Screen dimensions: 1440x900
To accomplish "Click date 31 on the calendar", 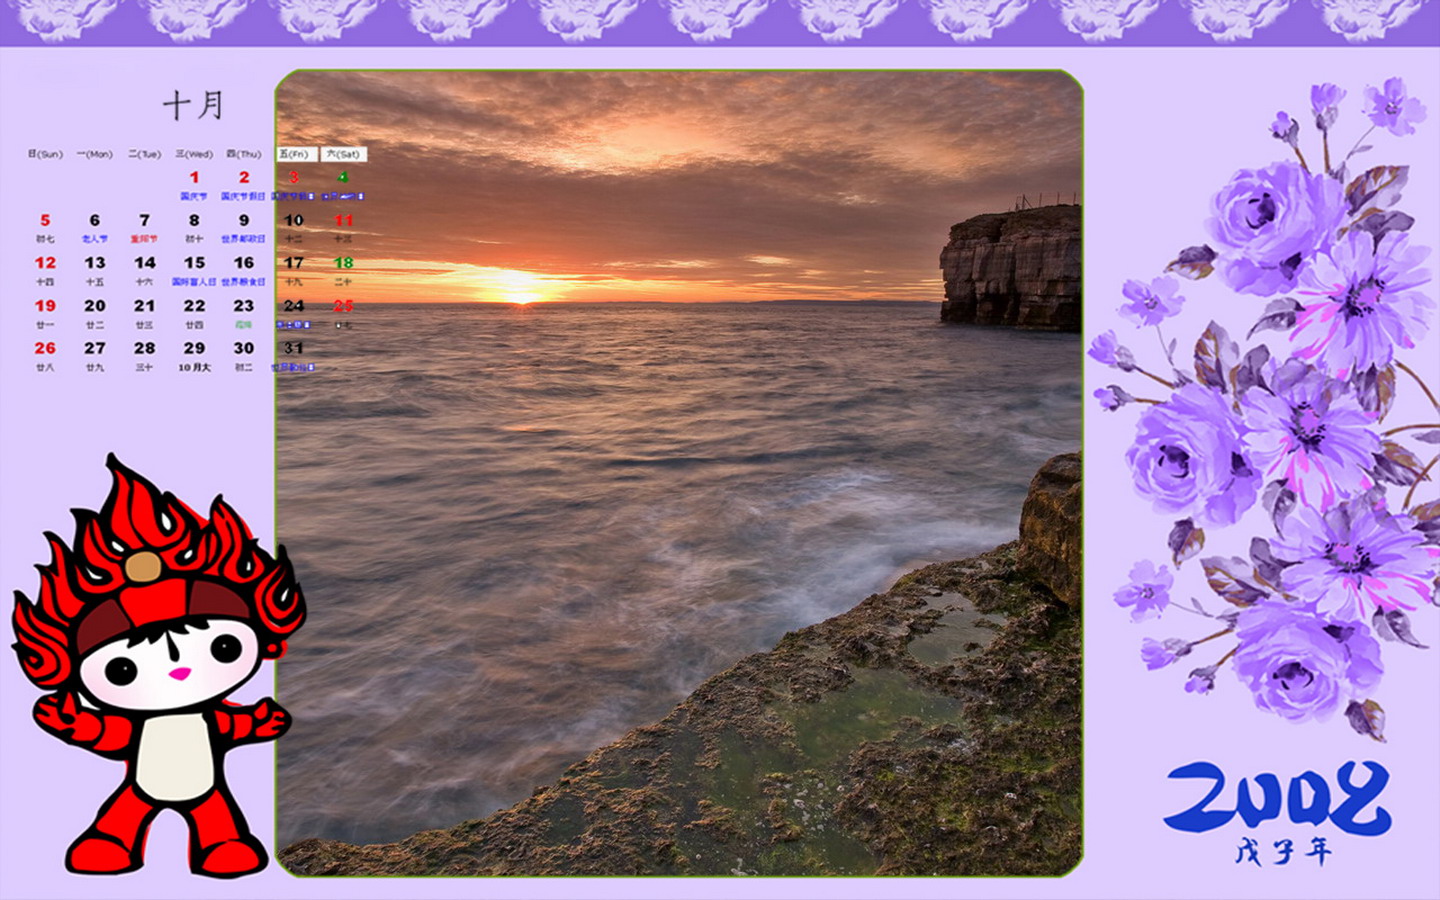I will click(x=293, y=348).
